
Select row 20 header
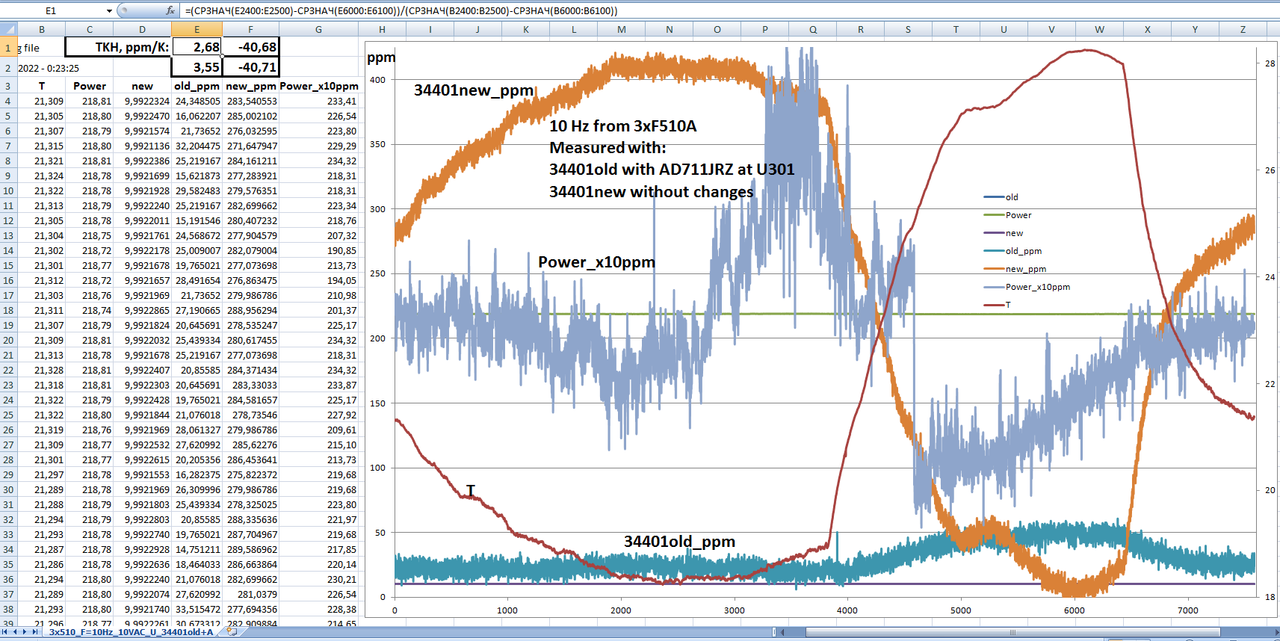click(x=9, y=340)
